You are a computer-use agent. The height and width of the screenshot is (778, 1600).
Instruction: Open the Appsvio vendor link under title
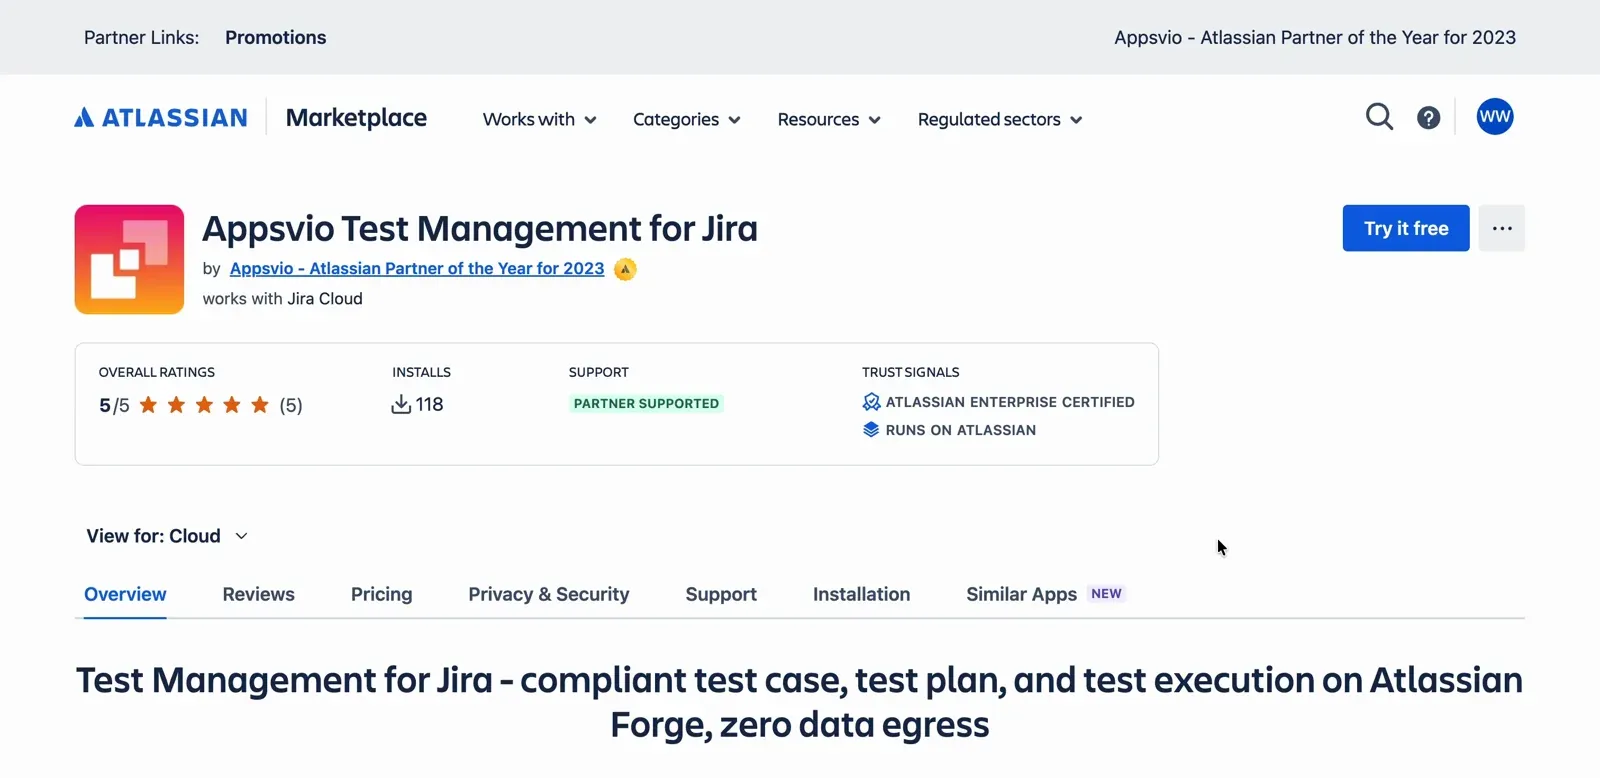coord(417,268)
